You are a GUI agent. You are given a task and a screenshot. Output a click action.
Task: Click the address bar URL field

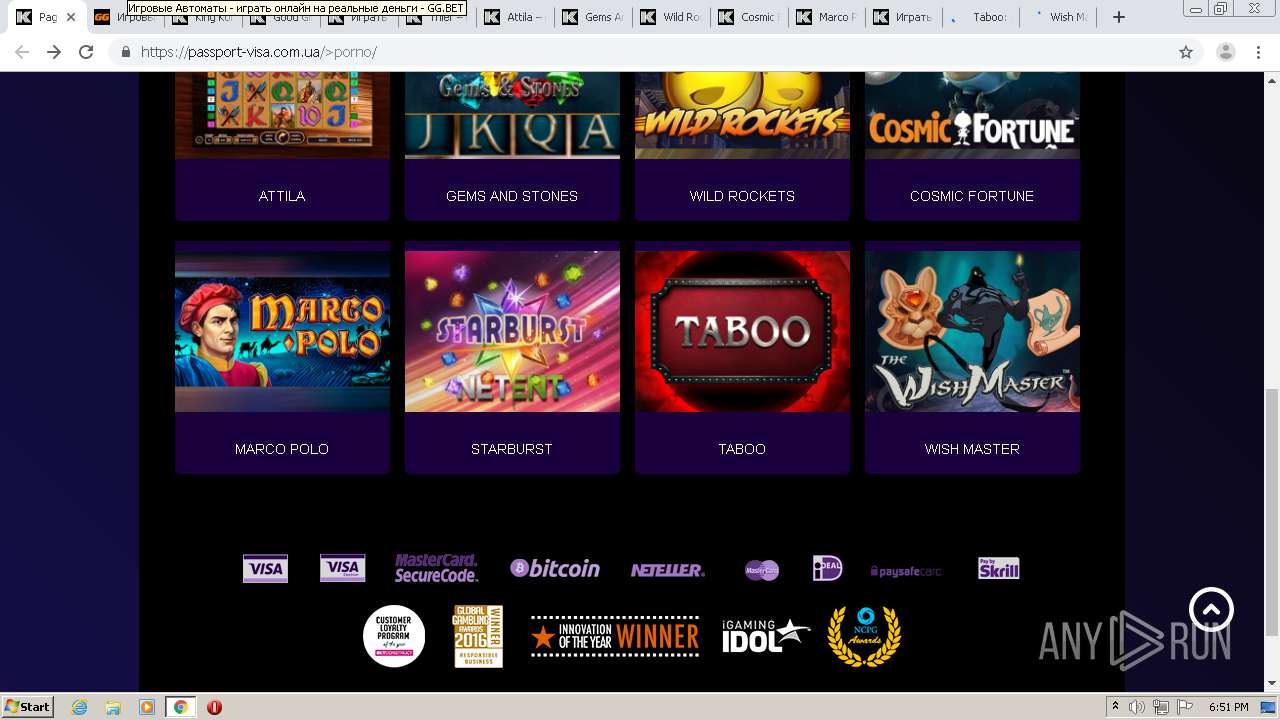pyautogui.click(x=640, y=52)
